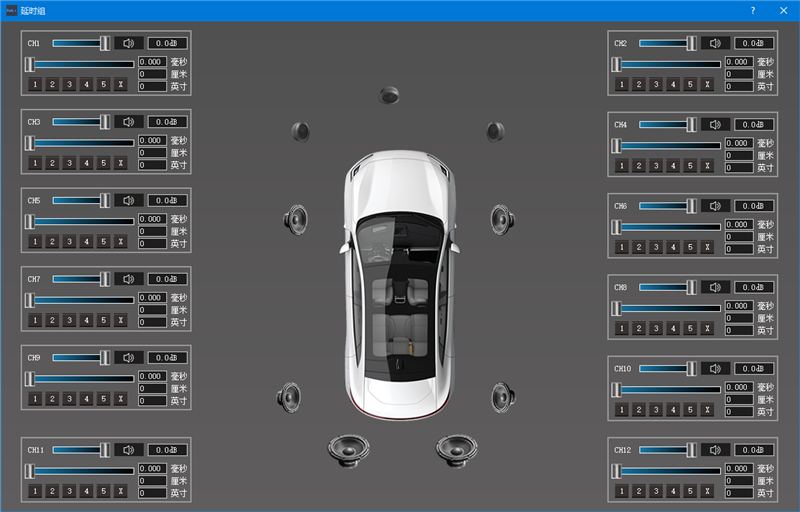The image size is (800, 512).
Task: Select the front left door speaker icon
Action: point(295,220)
